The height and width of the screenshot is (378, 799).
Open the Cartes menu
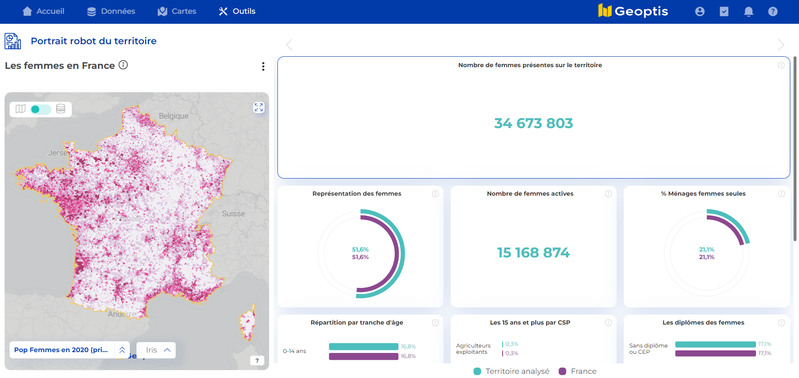click(x=177, y=11)
